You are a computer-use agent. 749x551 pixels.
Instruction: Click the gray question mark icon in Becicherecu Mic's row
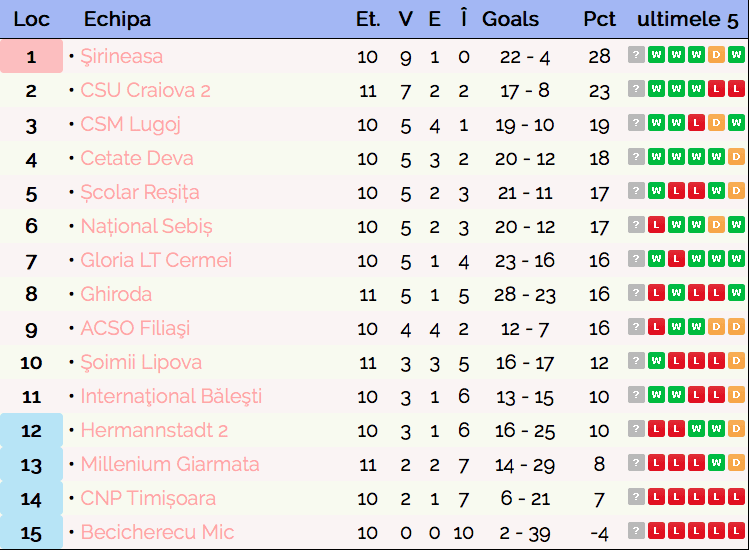[636, 532]
